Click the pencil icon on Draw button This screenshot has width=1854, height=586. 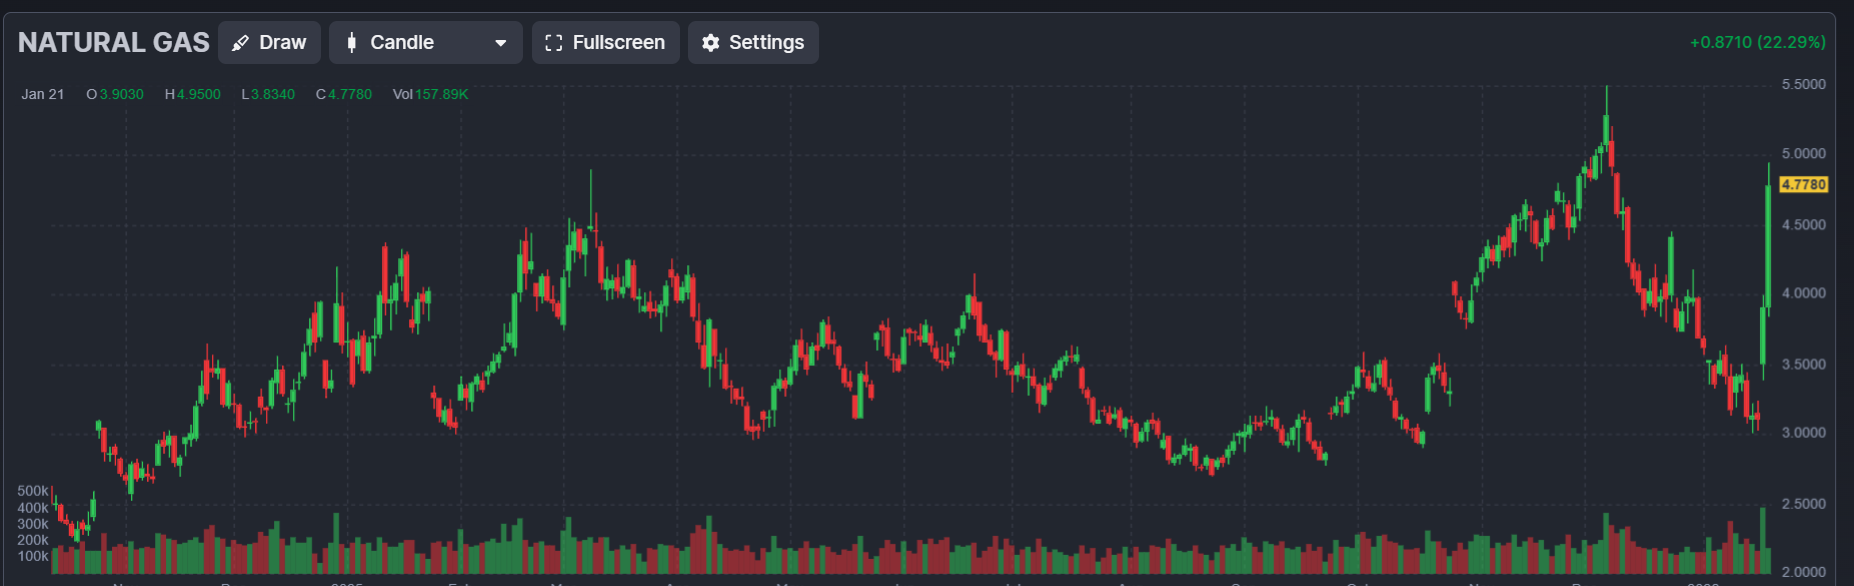240,43
